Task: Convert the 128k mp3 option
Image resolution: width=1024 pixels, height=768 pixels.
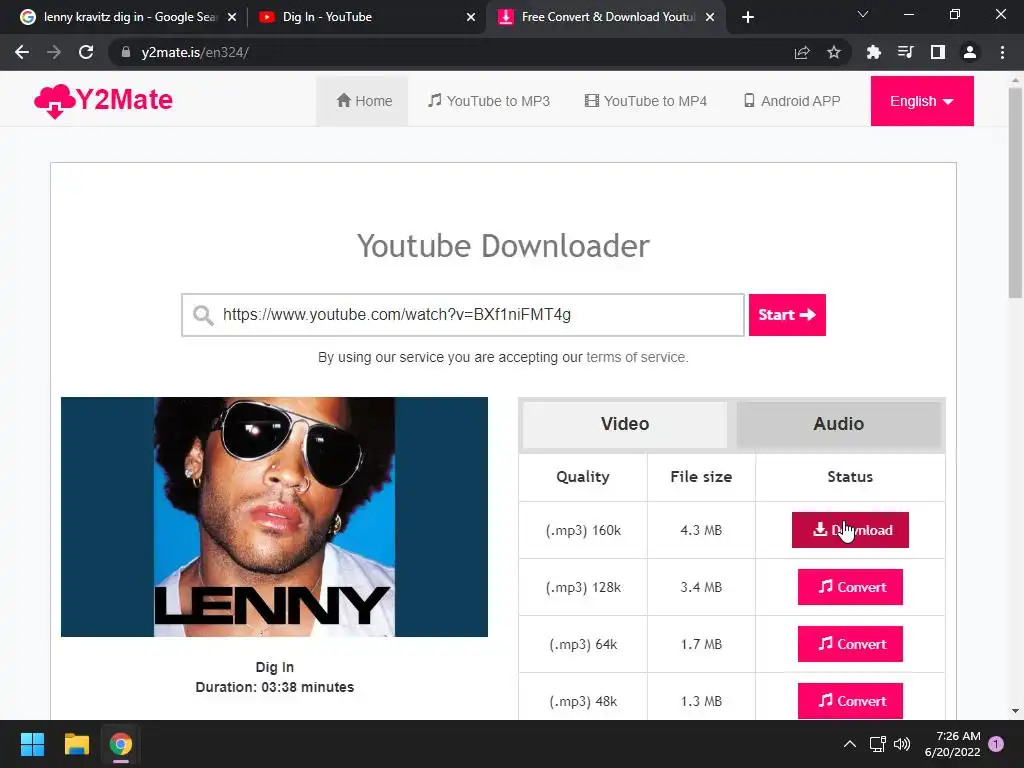Action: [850, 587]
